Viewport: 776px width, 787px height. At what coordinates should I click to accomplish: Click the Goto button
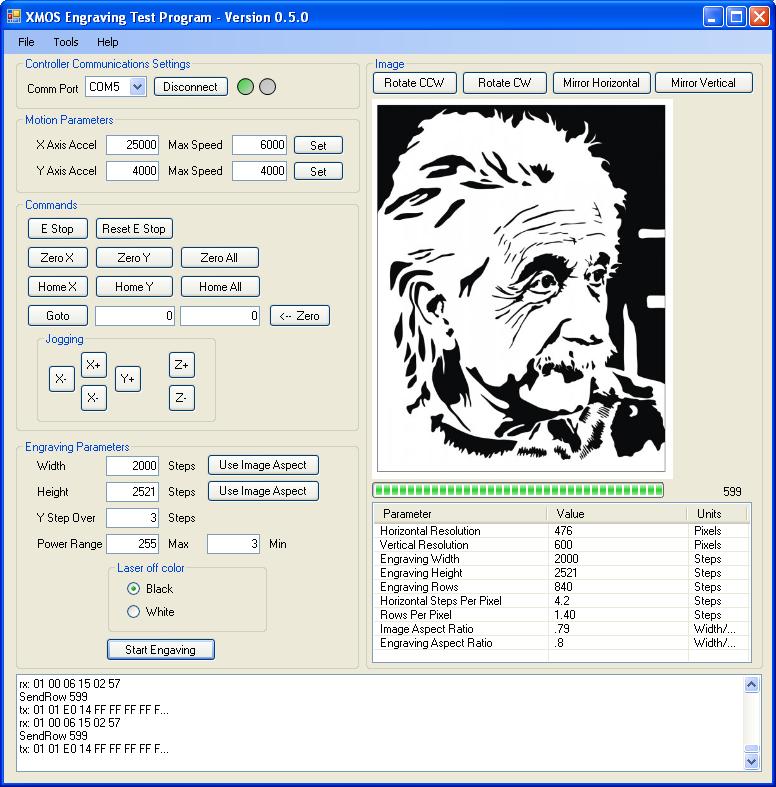tap(58, 316)
